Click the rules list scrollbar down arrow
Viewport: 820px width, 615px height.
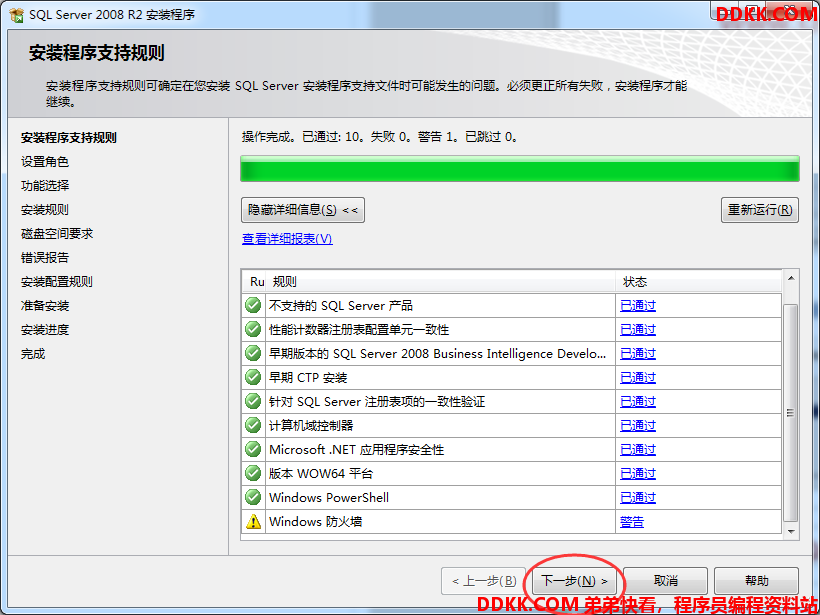791,532
